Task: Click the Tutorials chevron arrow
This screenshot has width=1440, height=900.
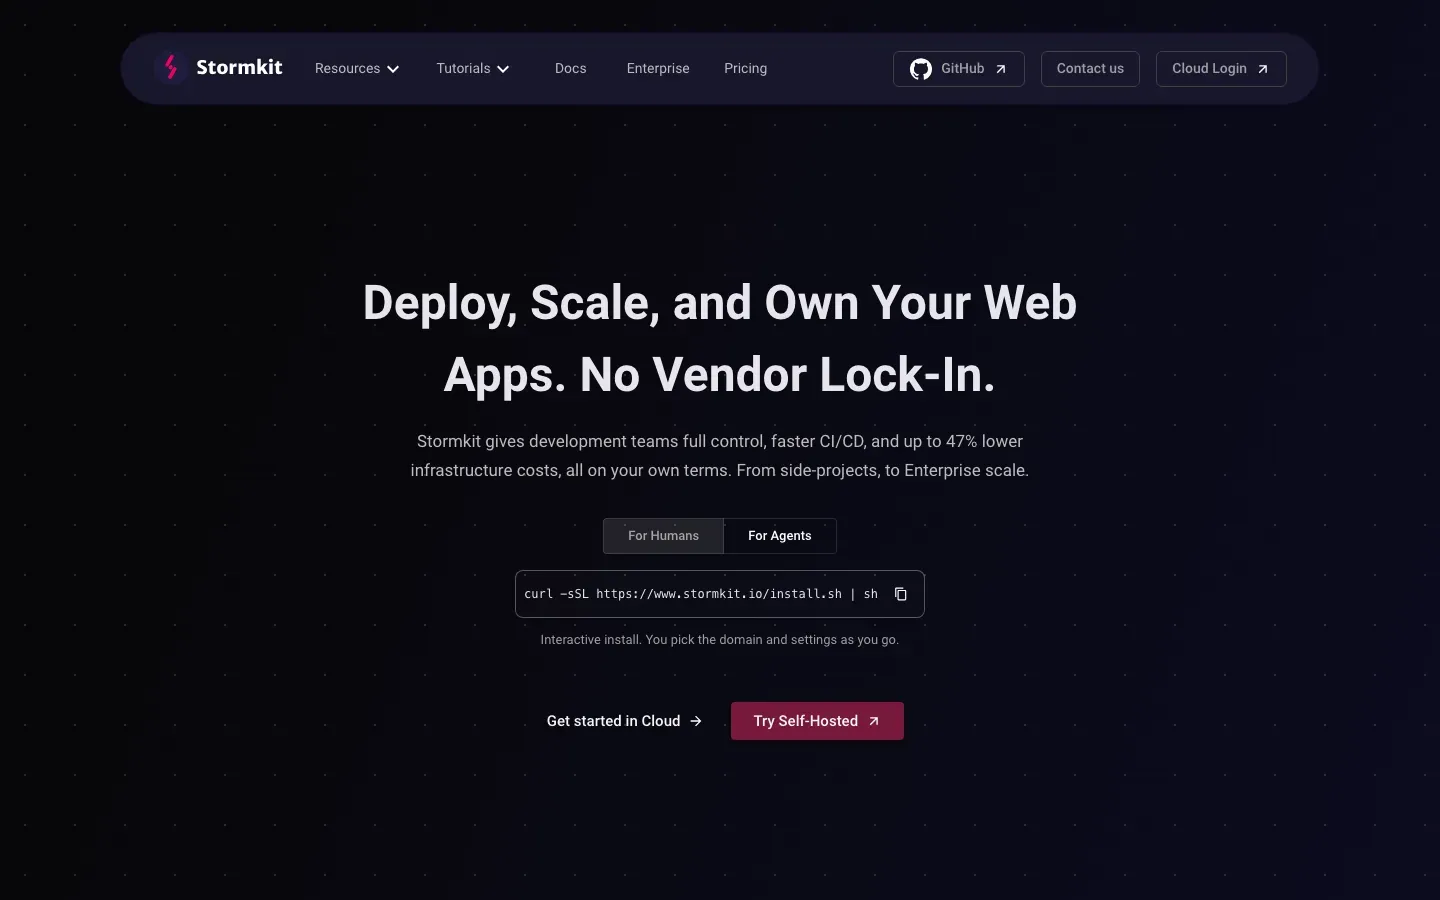Action: pos(503,69)
